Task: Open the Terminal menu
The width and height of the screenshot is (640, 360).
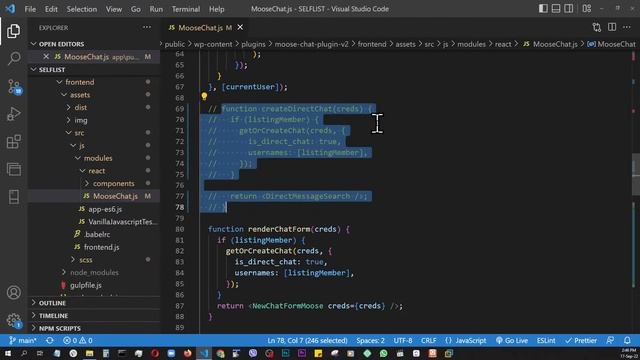Action: coord(186,9)
